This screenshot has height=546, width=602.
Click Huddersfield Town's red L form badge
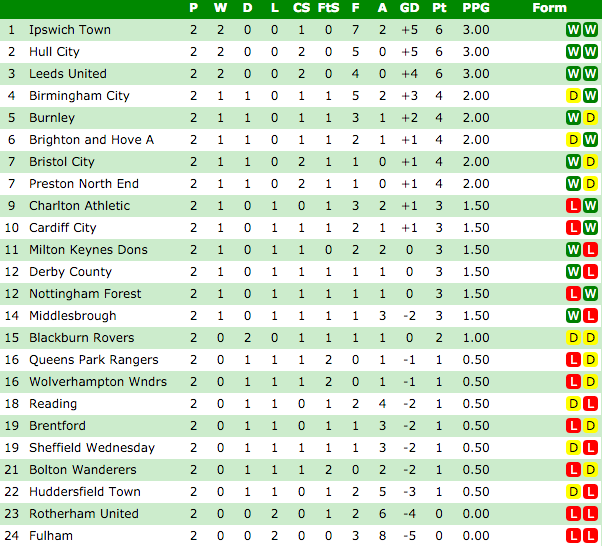590,492
